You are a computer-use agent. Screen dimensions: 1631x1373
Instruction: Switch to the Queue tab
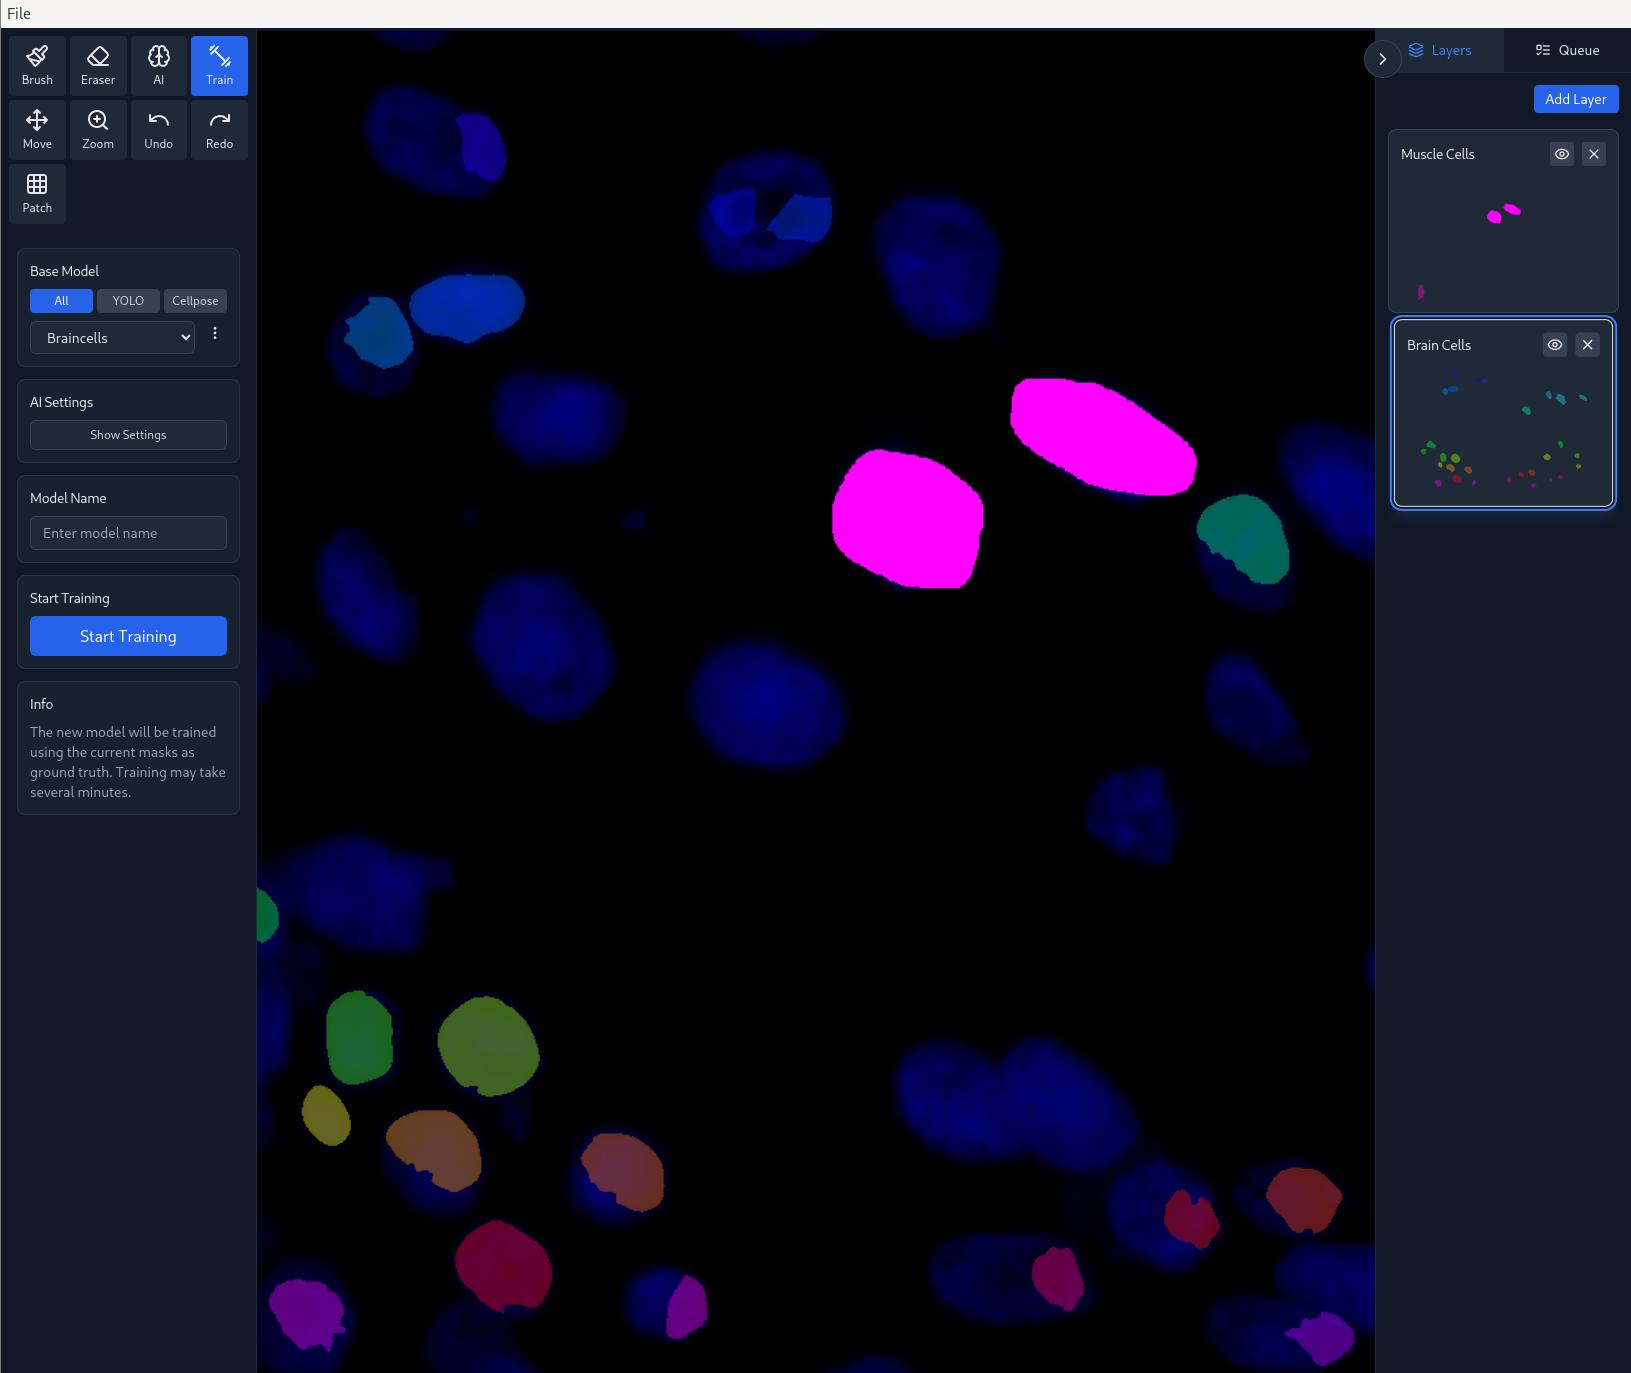pyautogui.click(x=1566, y=49)
